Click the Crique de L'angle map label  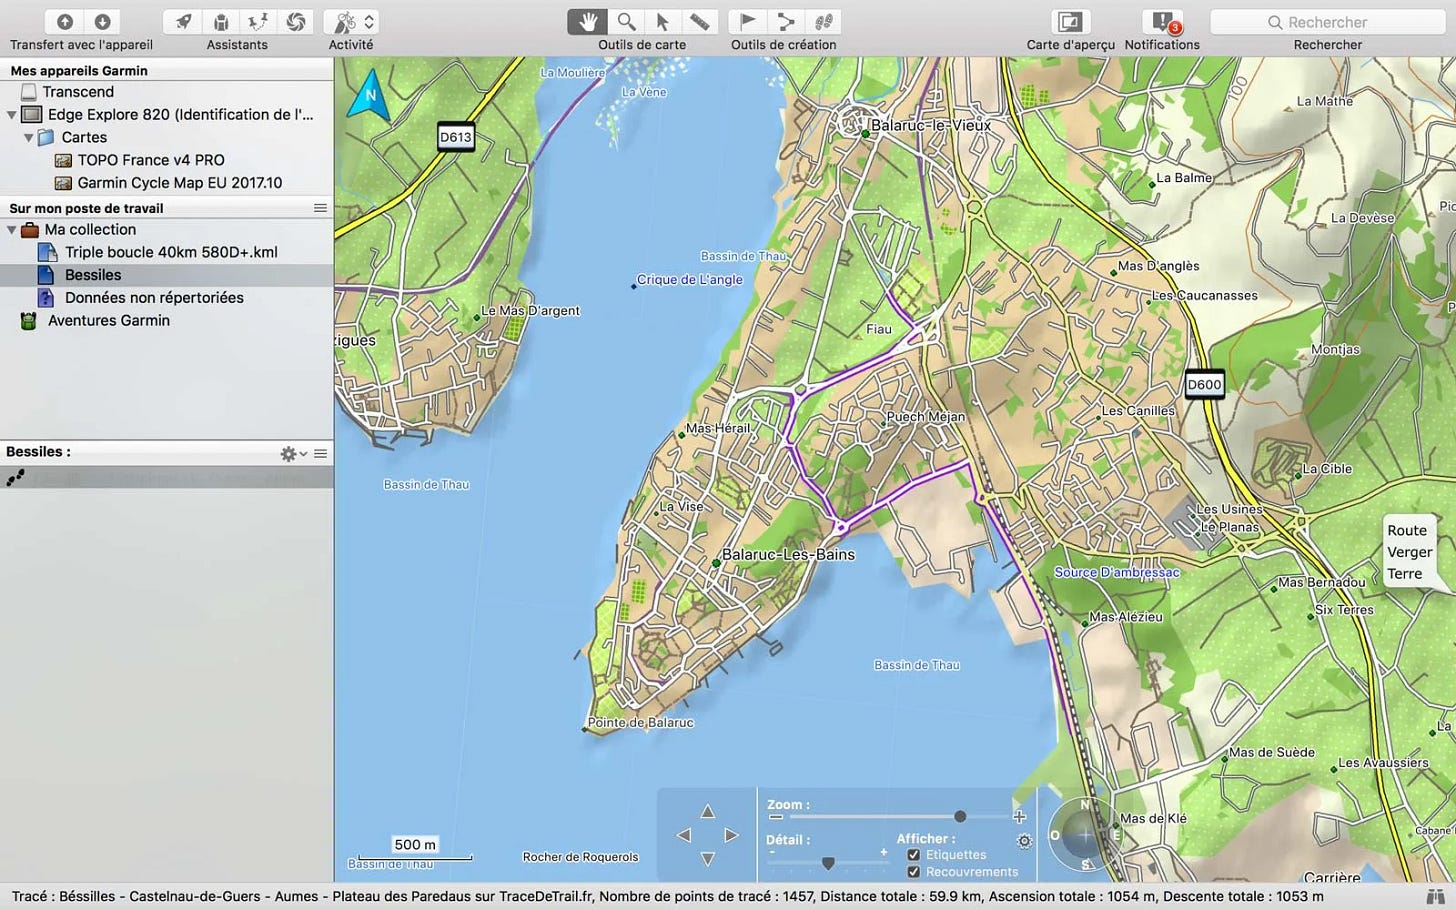(690, 280)
